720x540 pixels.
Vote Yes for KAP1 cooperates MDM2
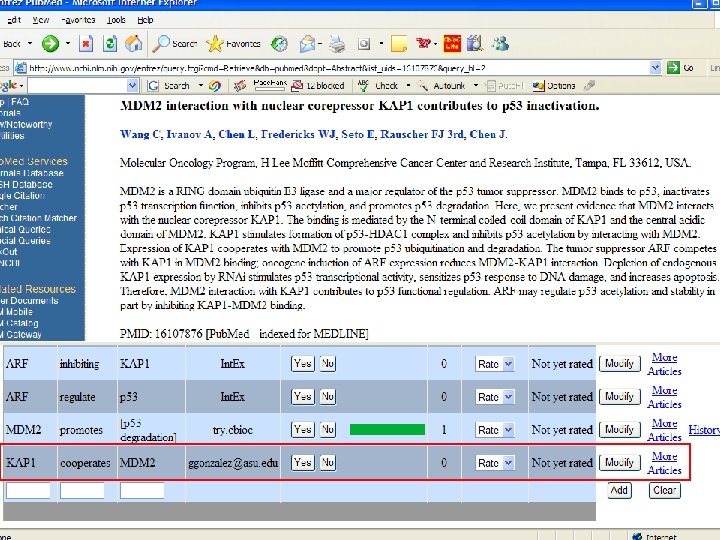point(303,463)
